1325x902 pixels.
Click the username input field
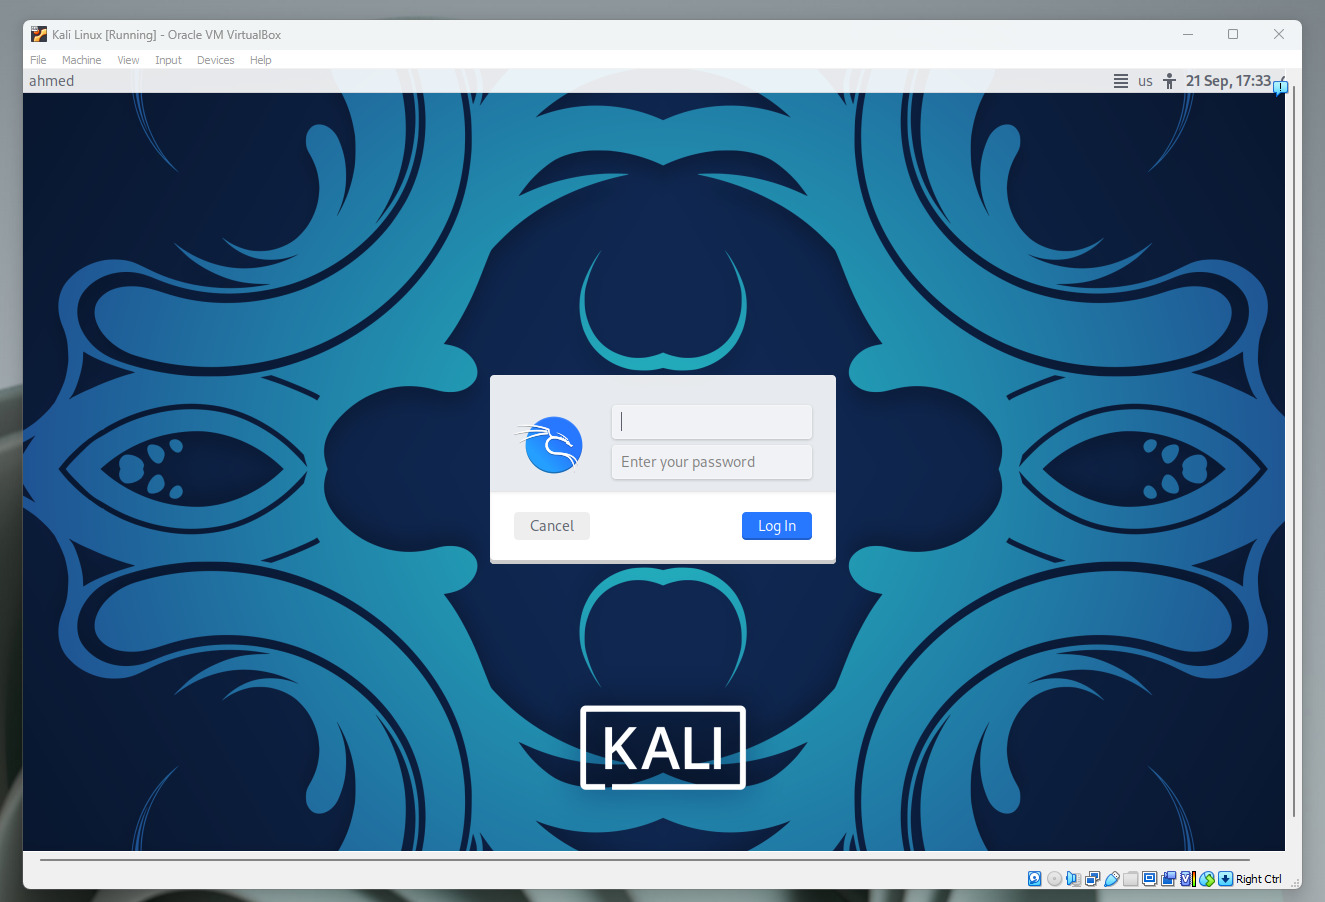(x=711, y=421)
